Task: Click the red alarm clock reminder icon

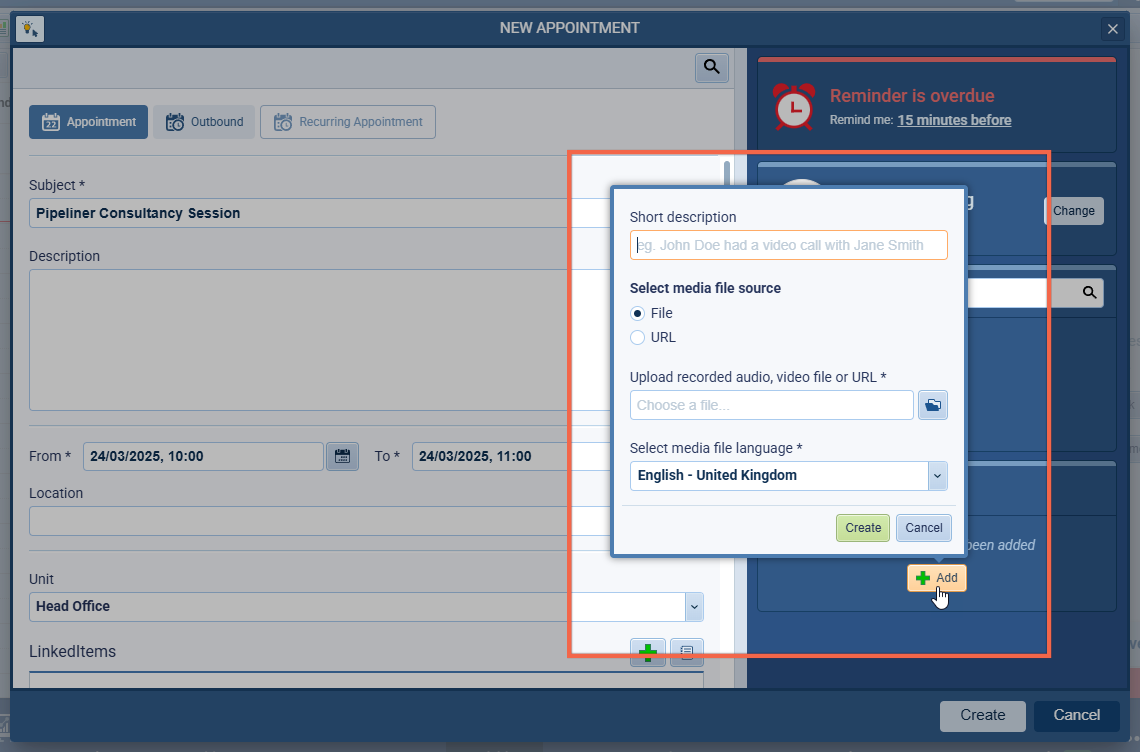Action: tap(794, 106)
